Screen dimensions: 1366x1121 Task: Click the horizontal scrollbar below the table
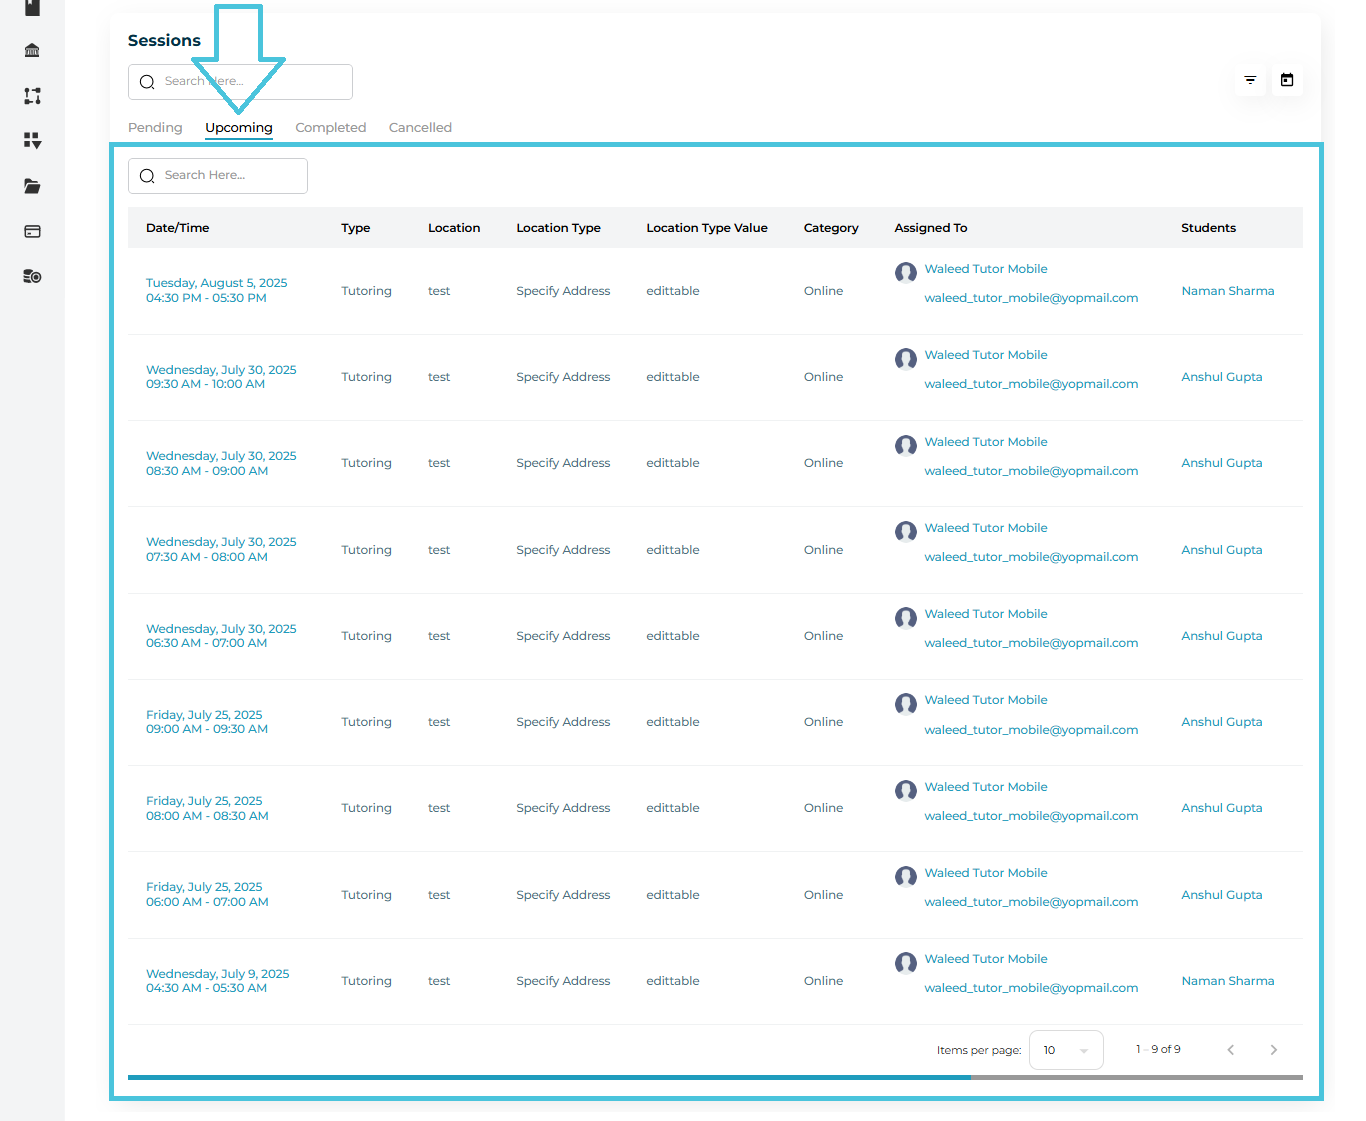[x=548, y=1077]
